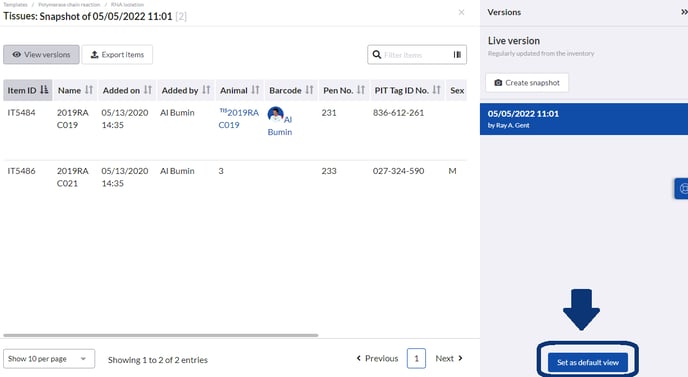This screenshot has width=688, height=377.
Task: Click PIT tag 836-612-261 cell
Action: click(x=398, y=112)
